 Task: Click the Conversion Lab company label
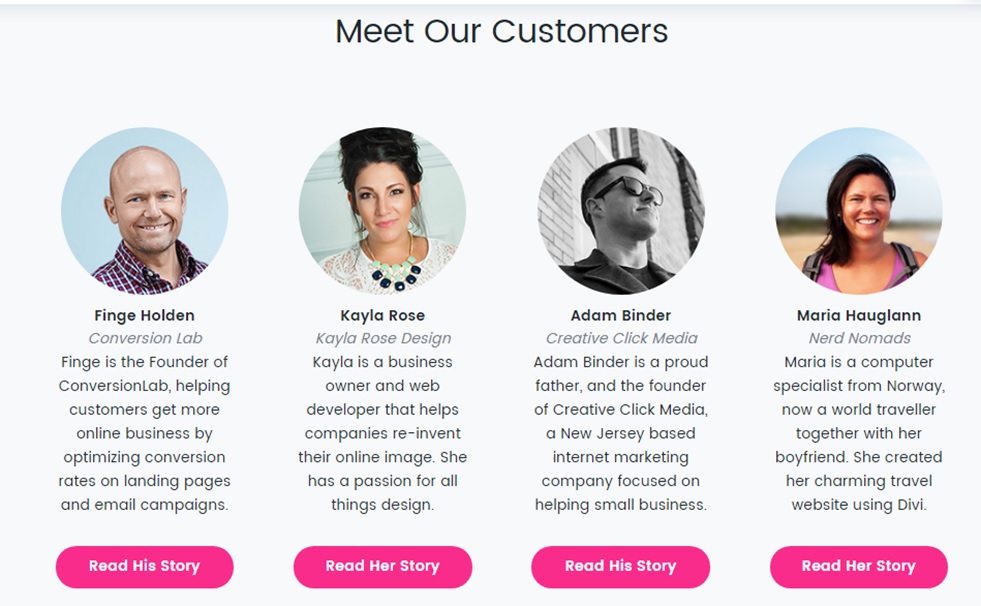145,338
